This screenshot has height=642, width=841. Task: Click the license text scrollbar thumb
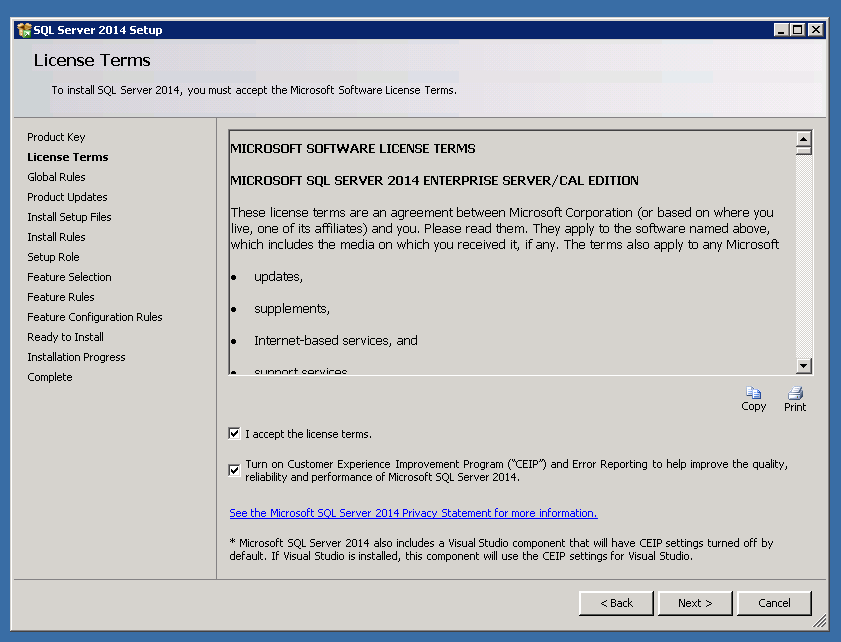click(x=803, y=150)
